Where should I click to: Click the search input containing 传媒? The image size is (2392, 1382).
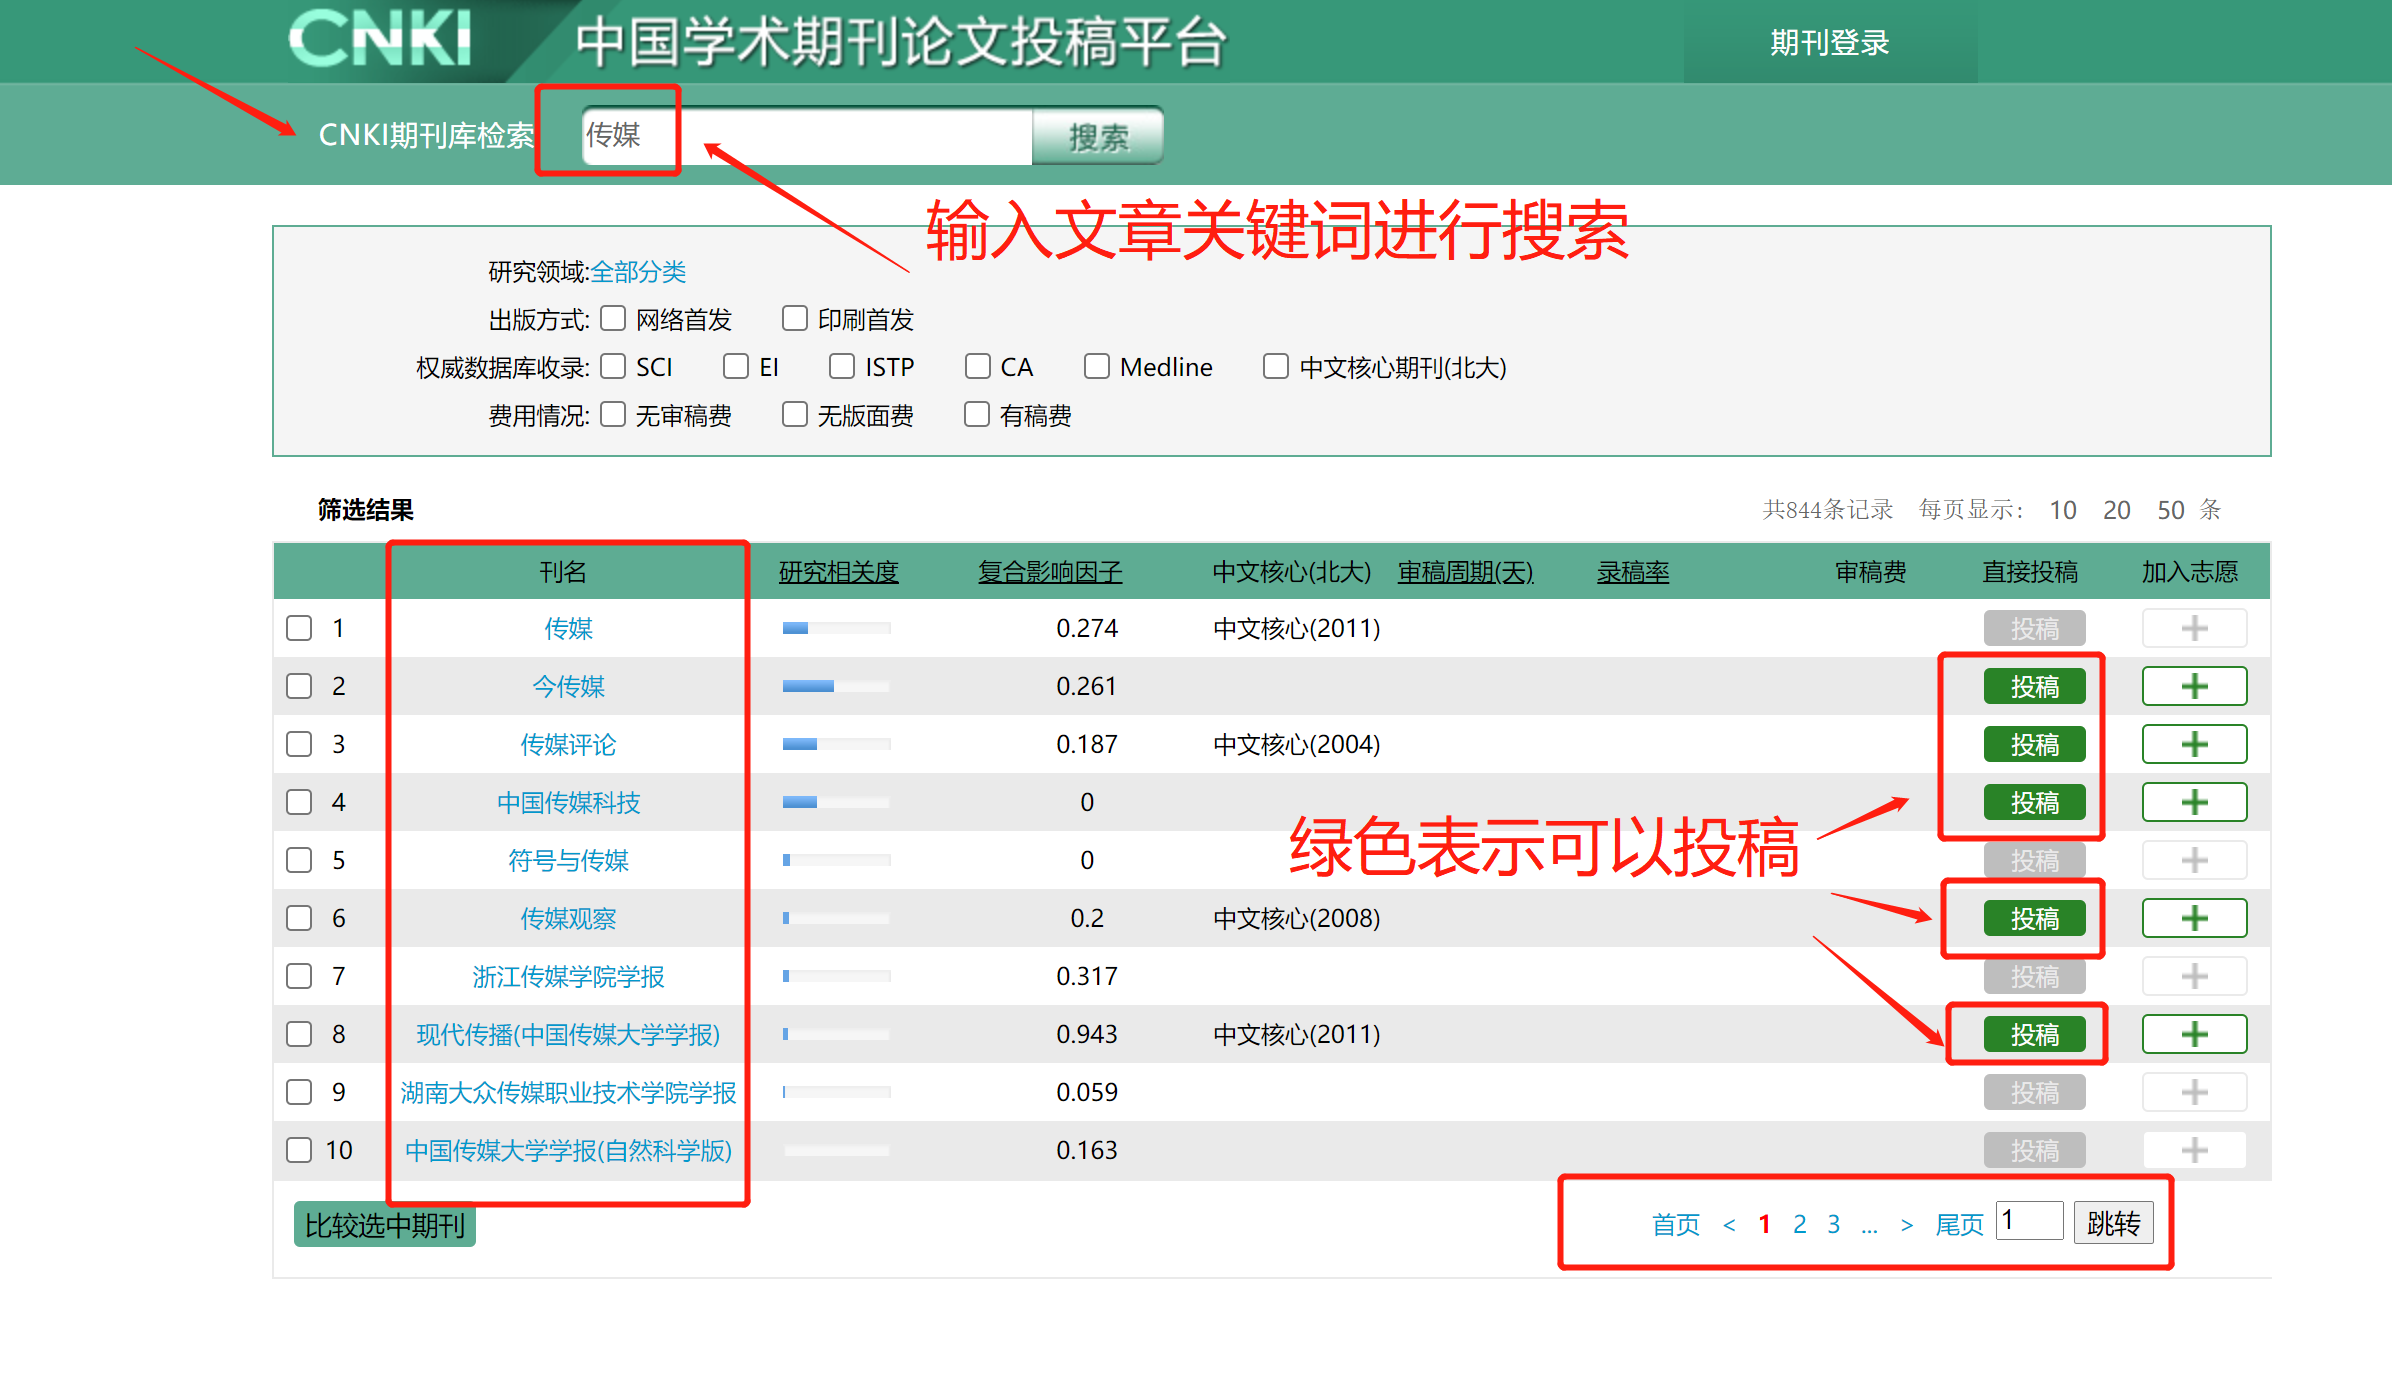coord(807,136)
